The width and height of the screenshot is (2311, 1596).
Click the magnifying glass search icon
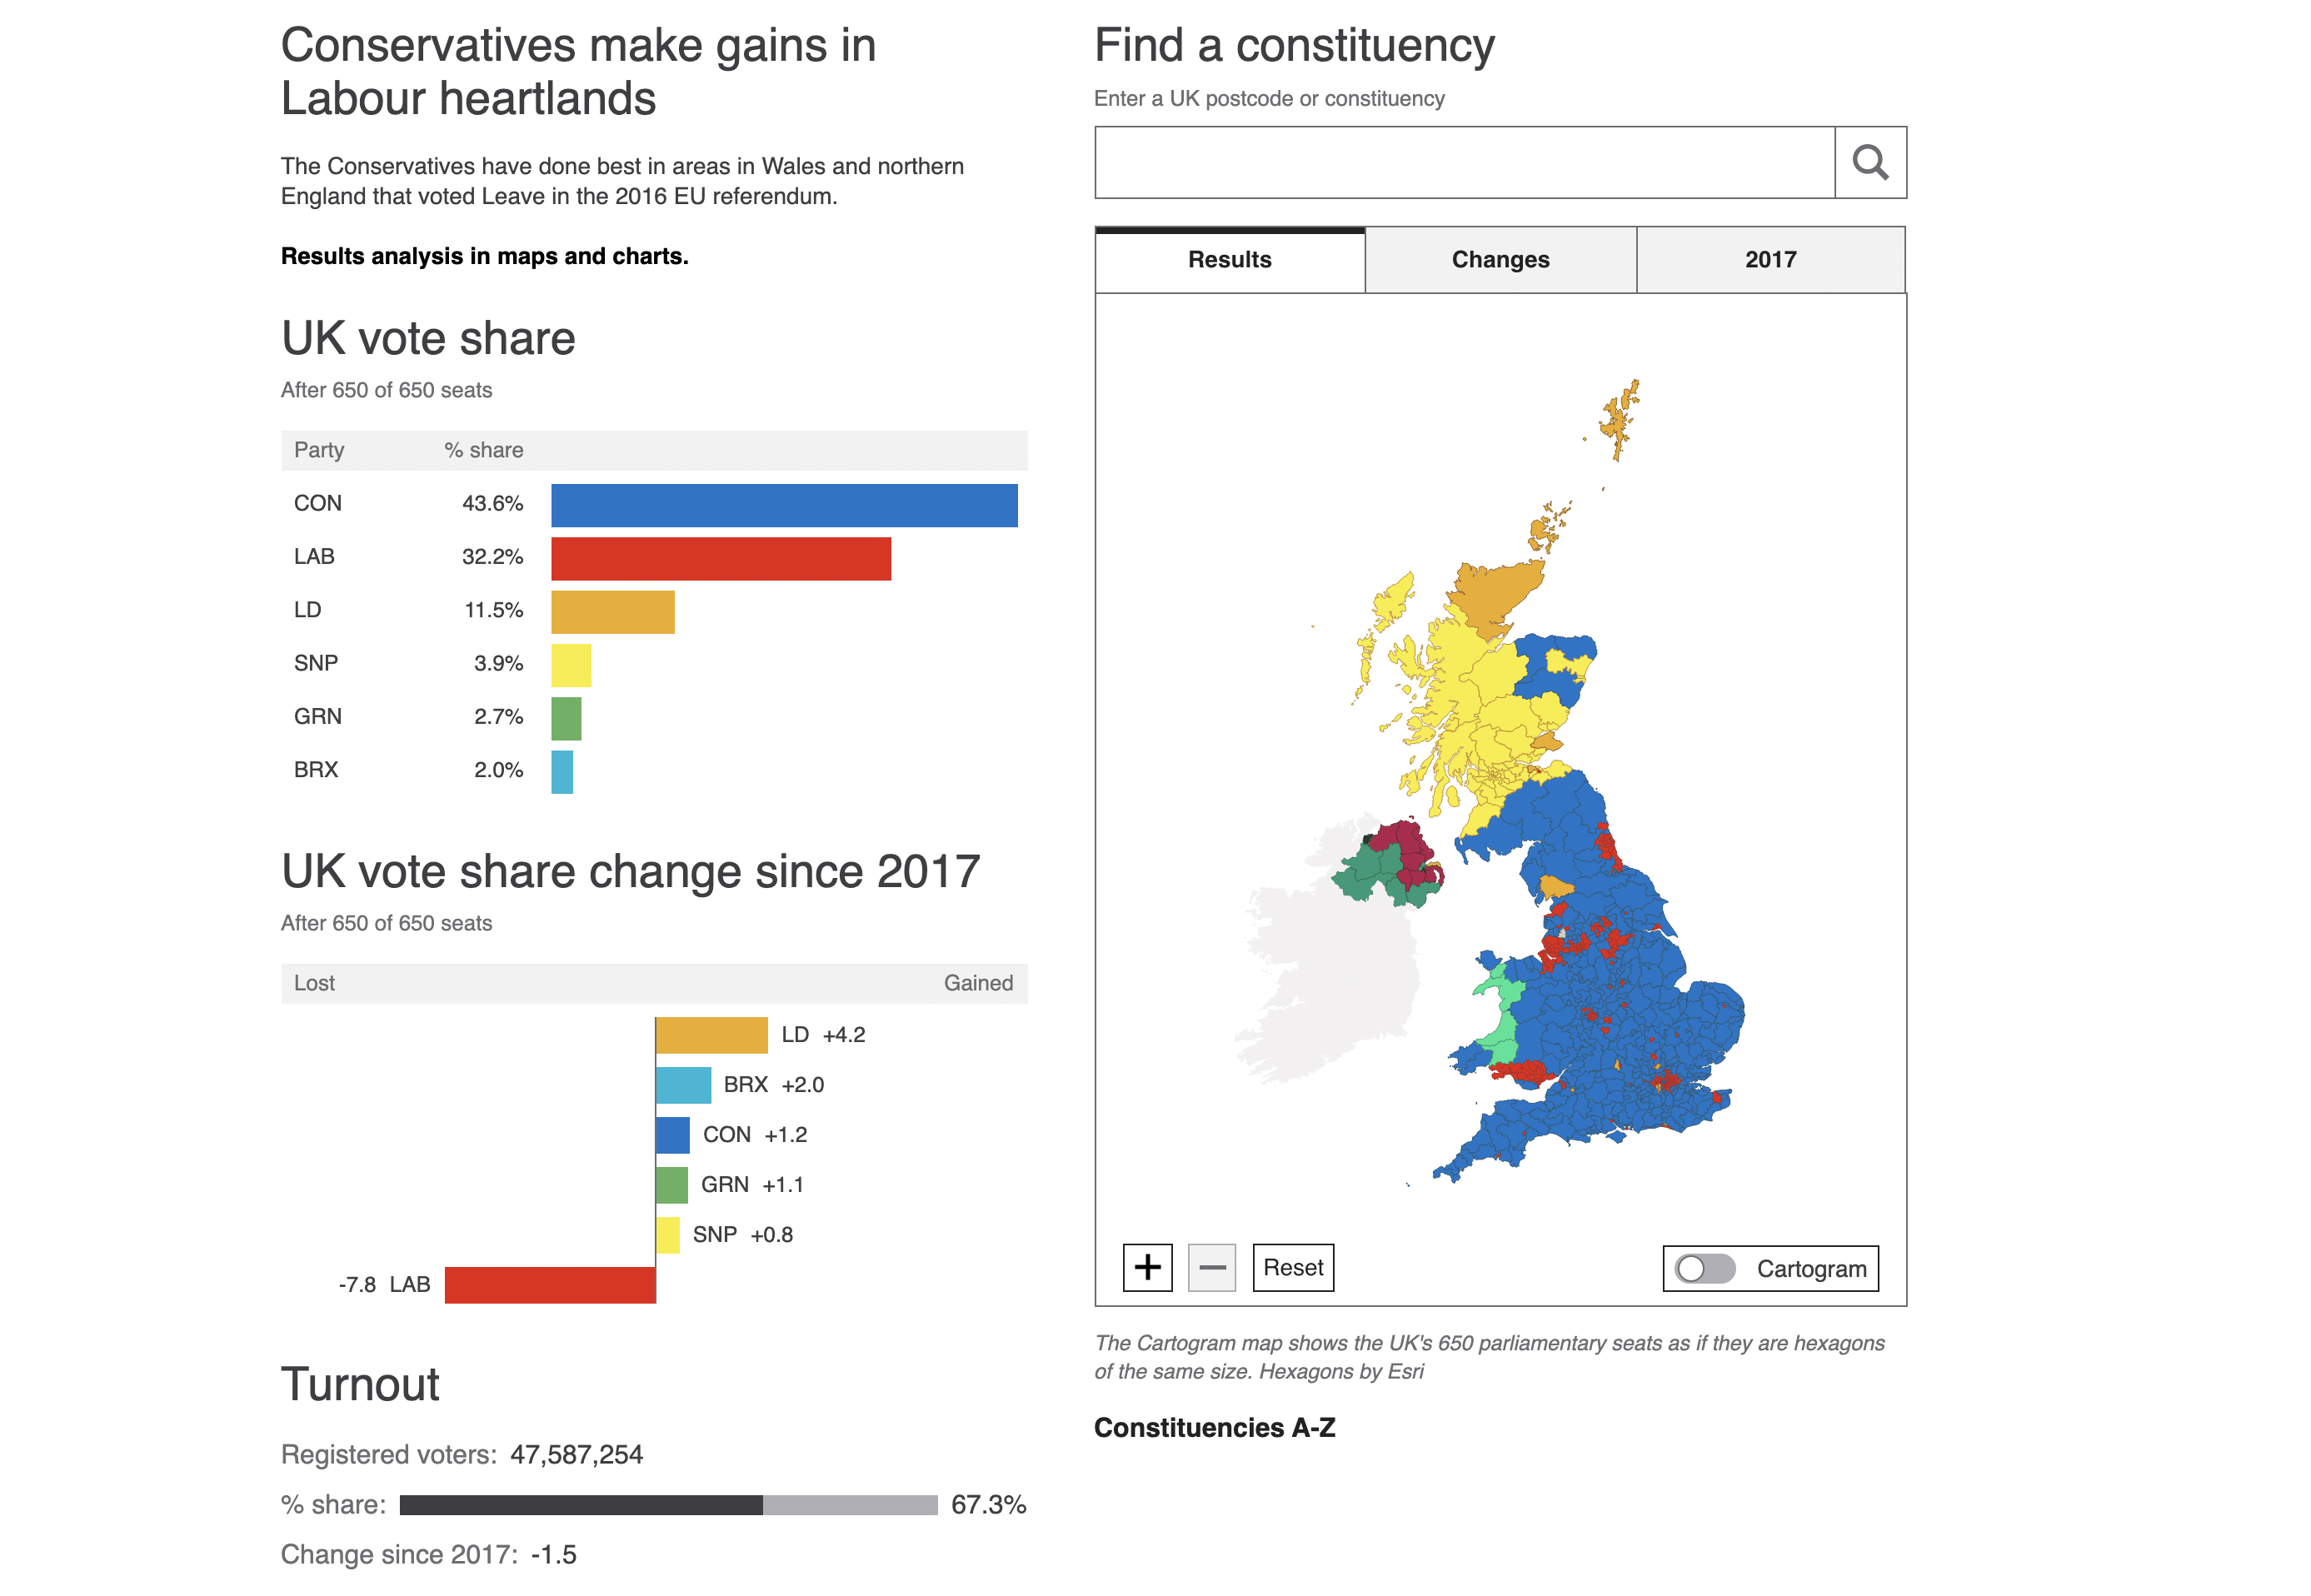(x=1869, y=162)
